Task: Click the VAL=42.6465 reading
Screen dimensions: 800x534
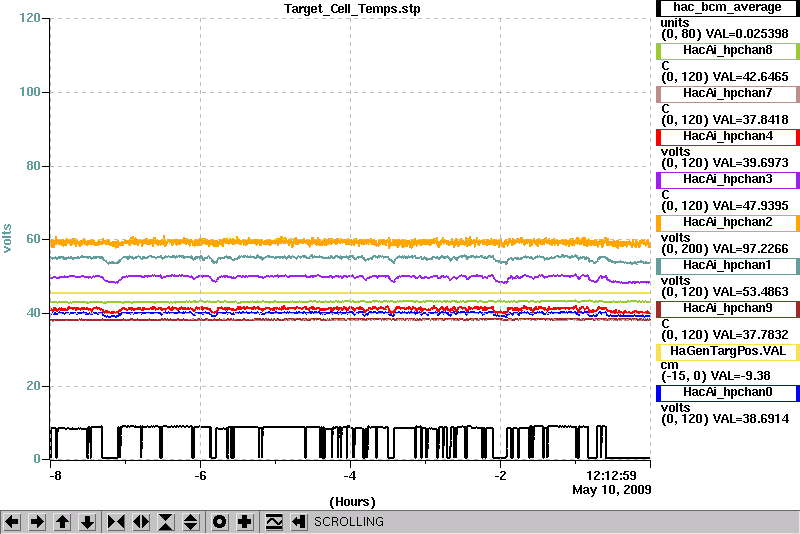Action: pos(751,77)
